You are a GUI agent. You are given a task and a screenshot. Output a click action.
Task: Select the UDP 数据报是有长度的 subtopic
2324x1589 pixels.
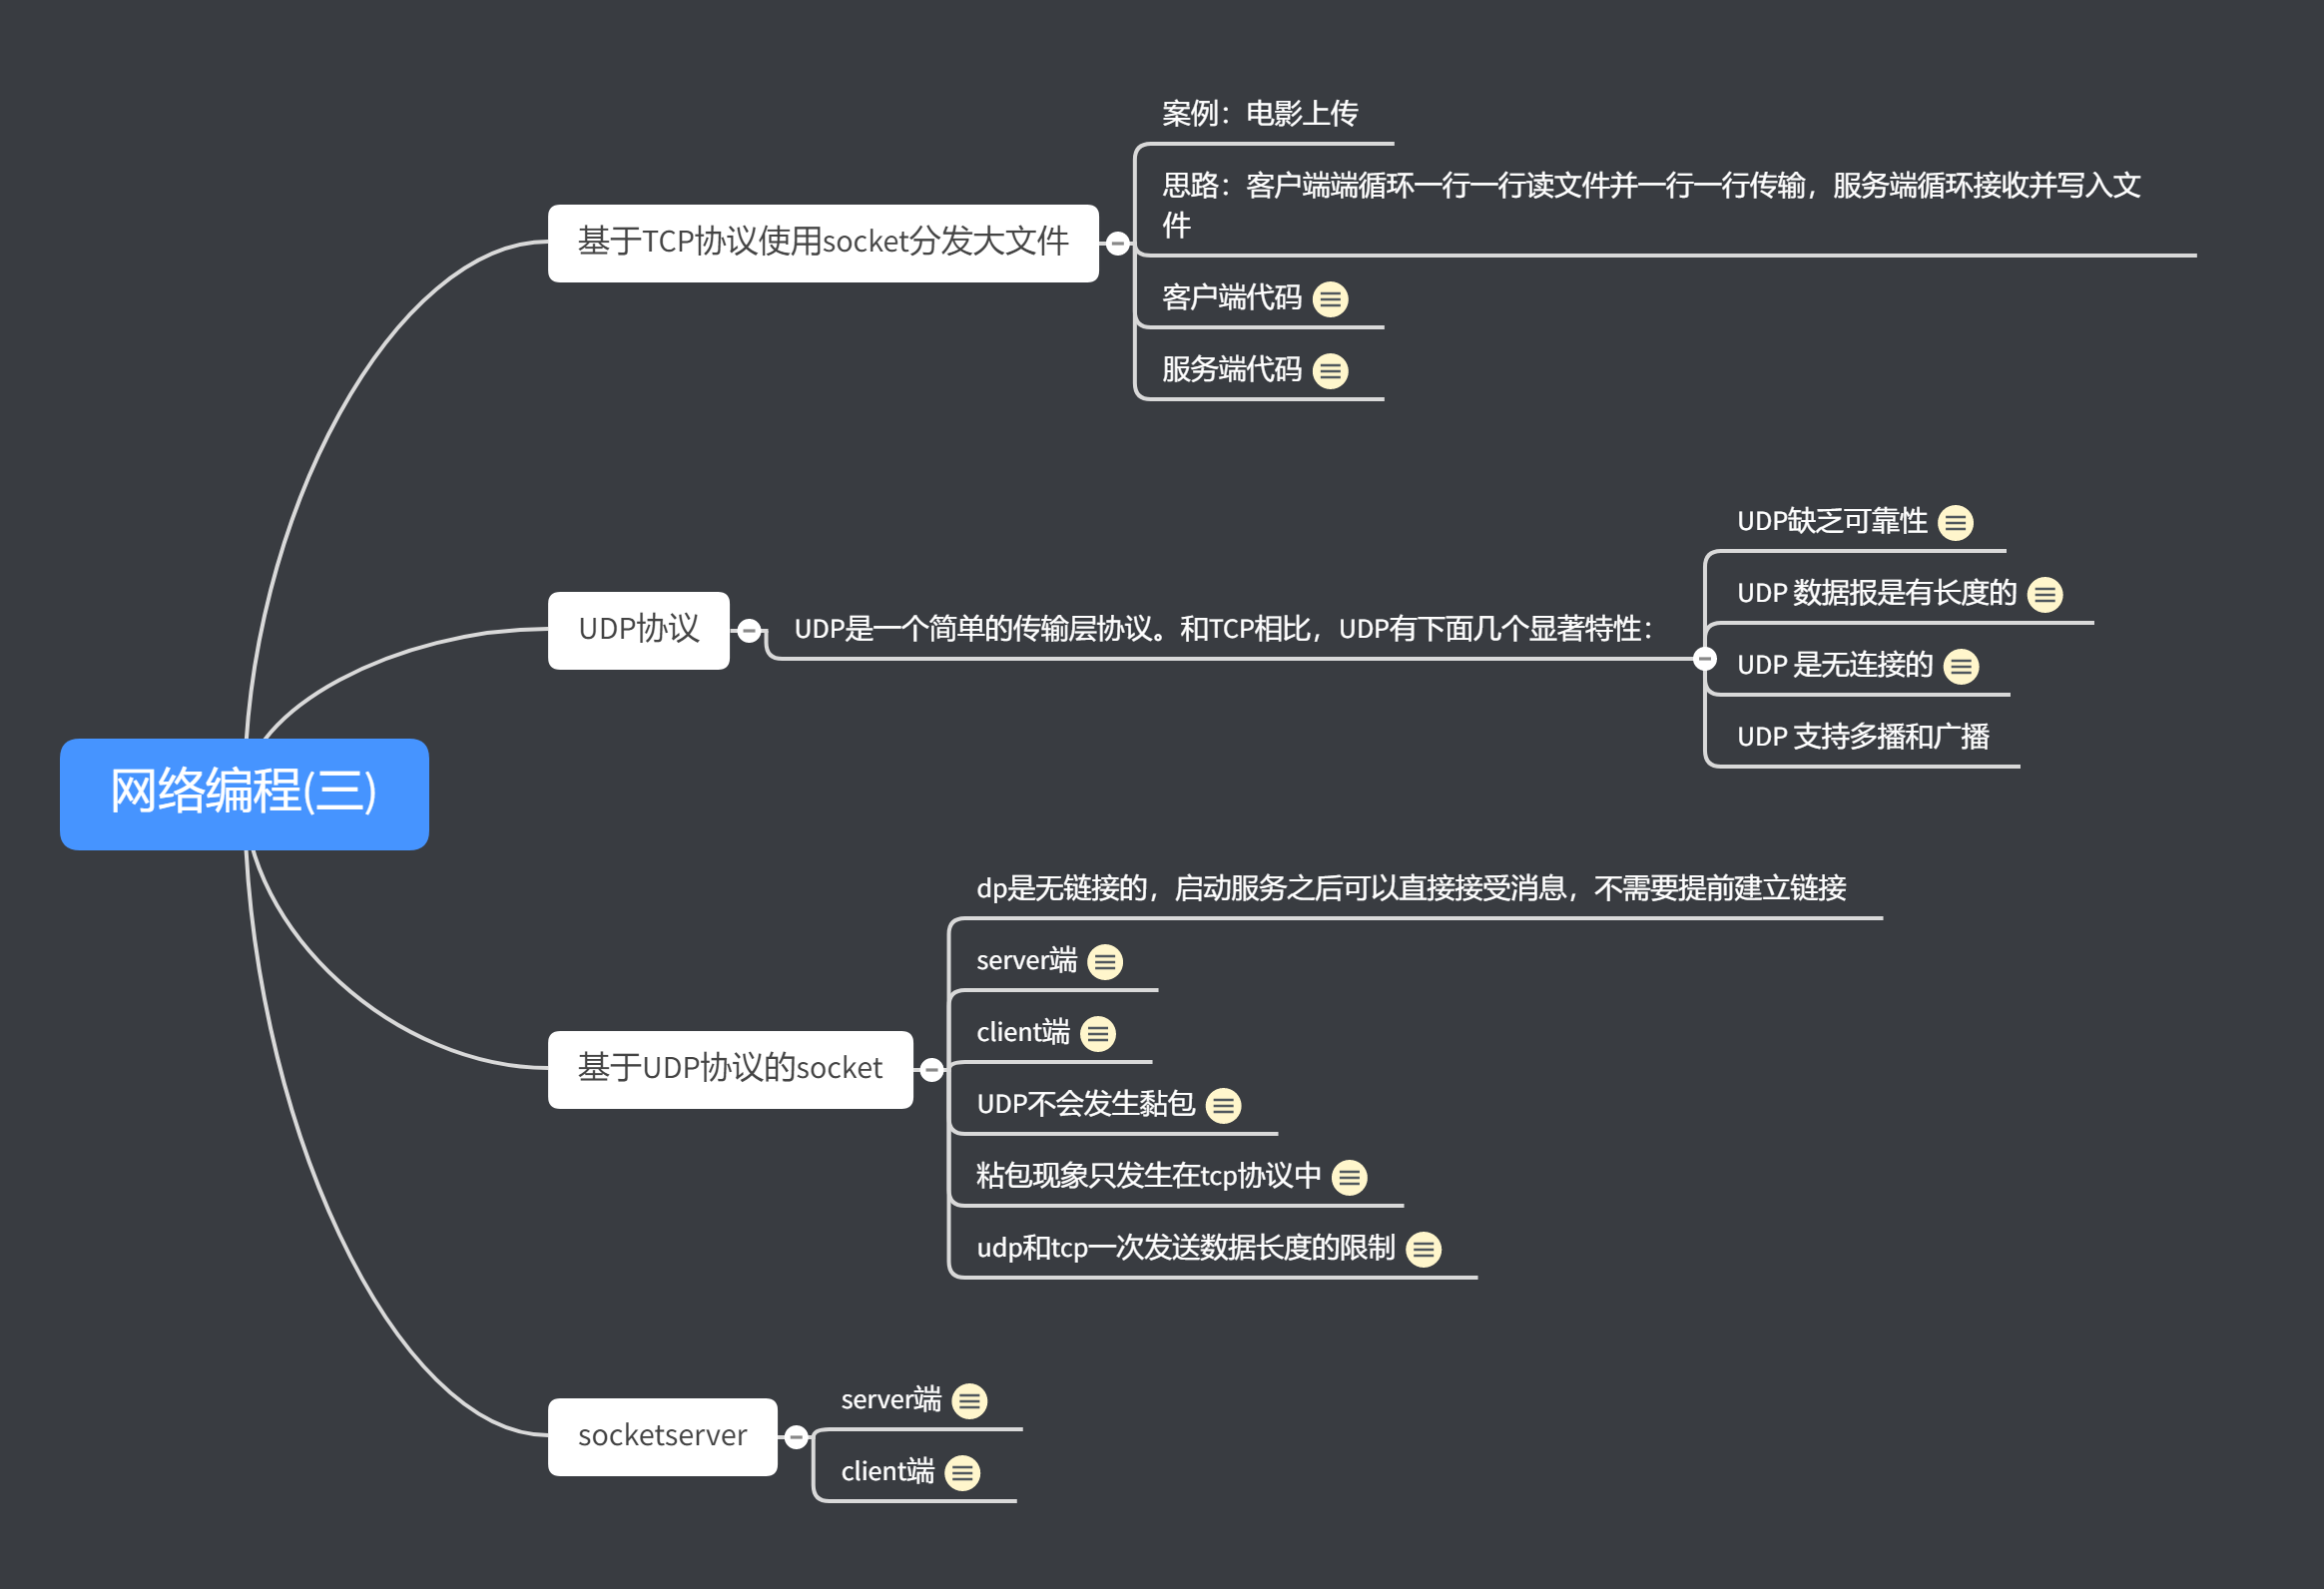tap(1877, 593)
